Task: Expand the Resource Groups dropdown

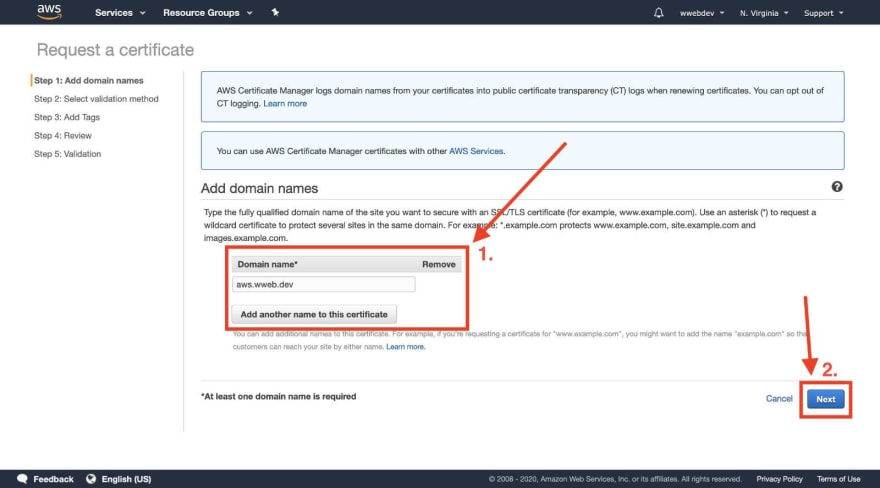Action: click(x=208, y=12)
